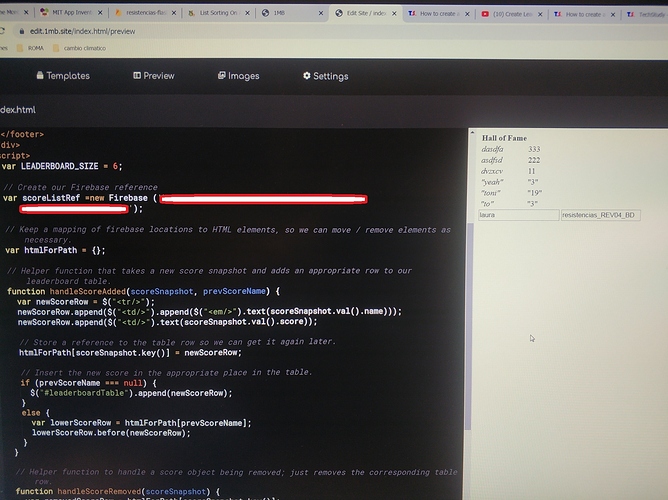This screenshot has width=668, height=500.
Task: Click the "19" score cell
Action: click(x=534, y=193)
